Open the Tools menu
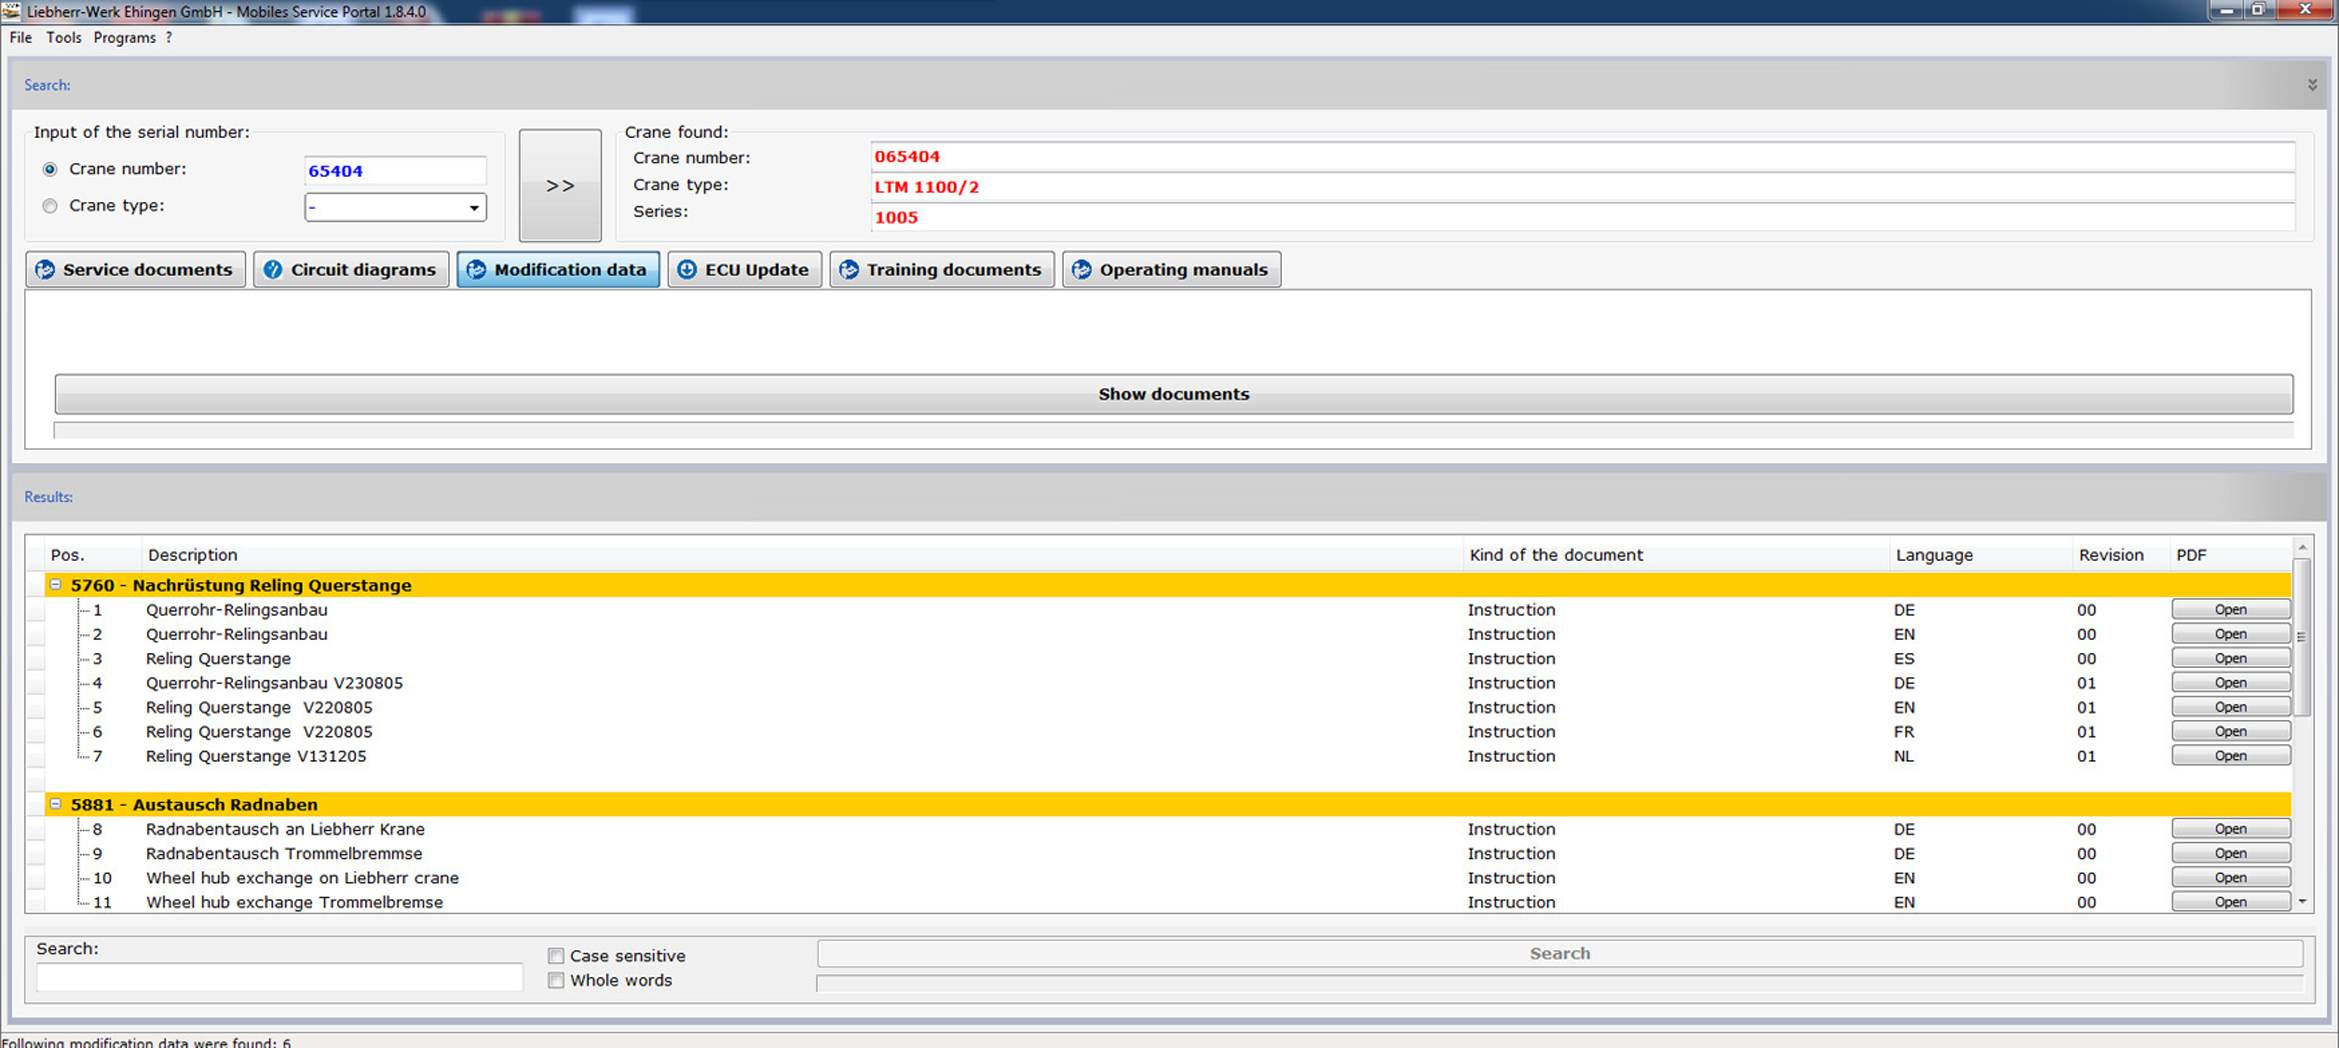 tap(63, 38)
